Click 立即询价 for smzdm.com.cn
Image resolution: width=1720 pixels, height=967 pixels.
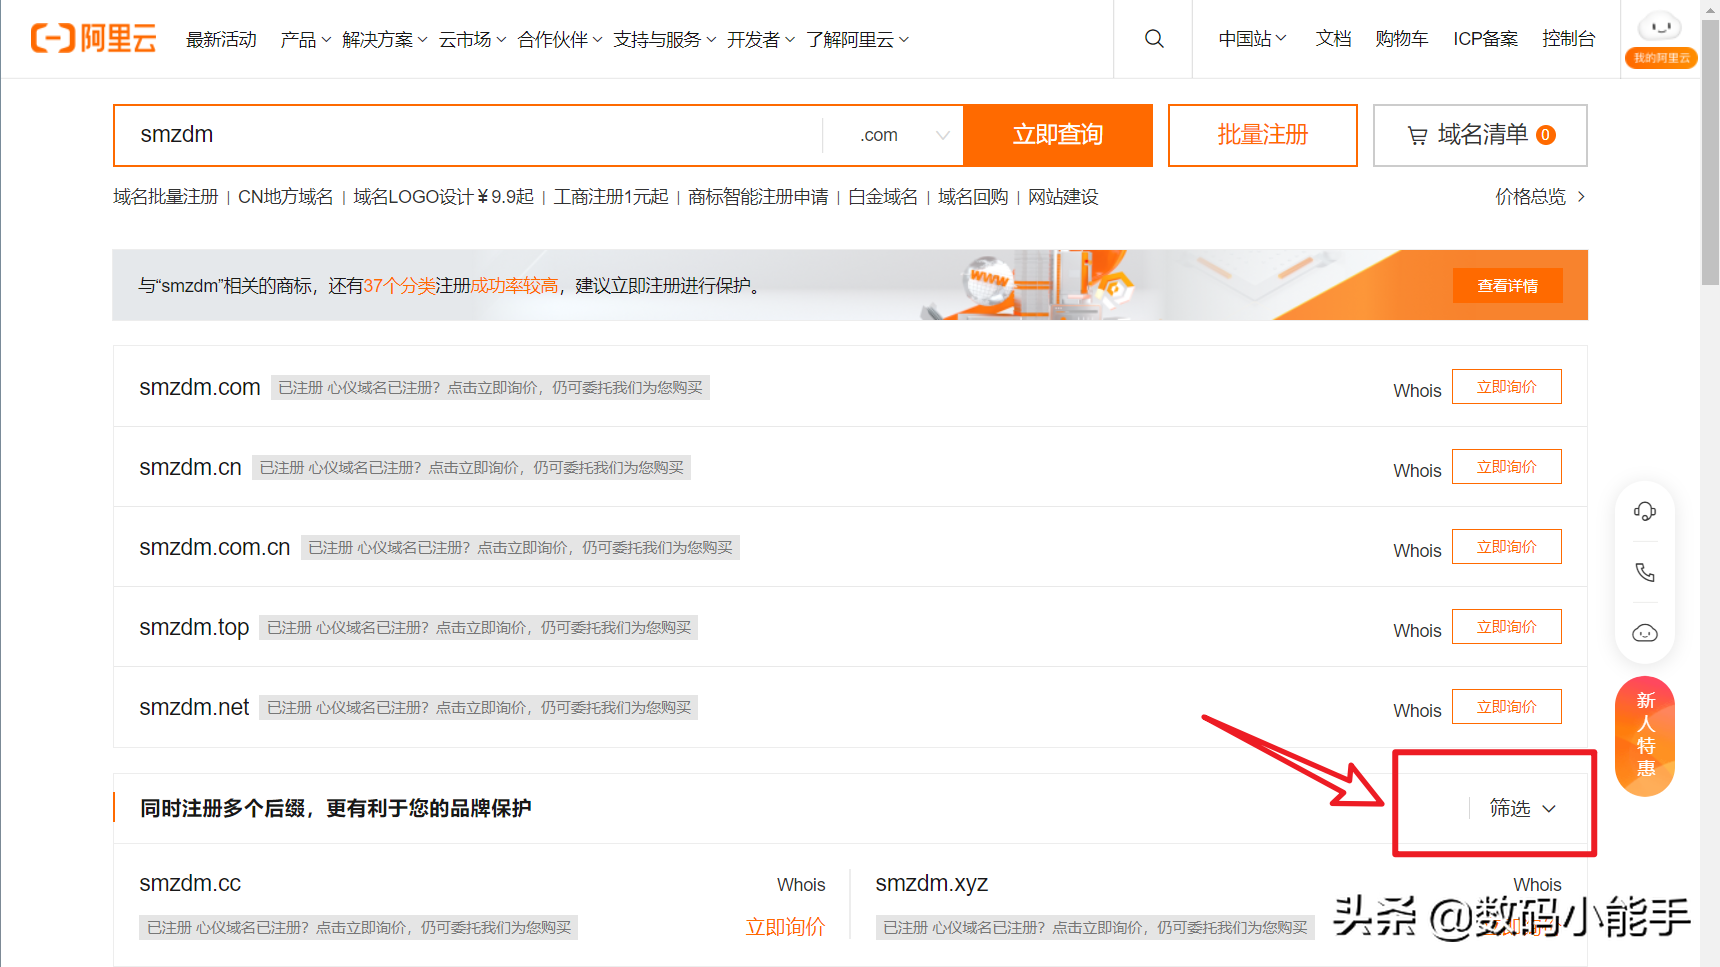tap(1507, 547)
